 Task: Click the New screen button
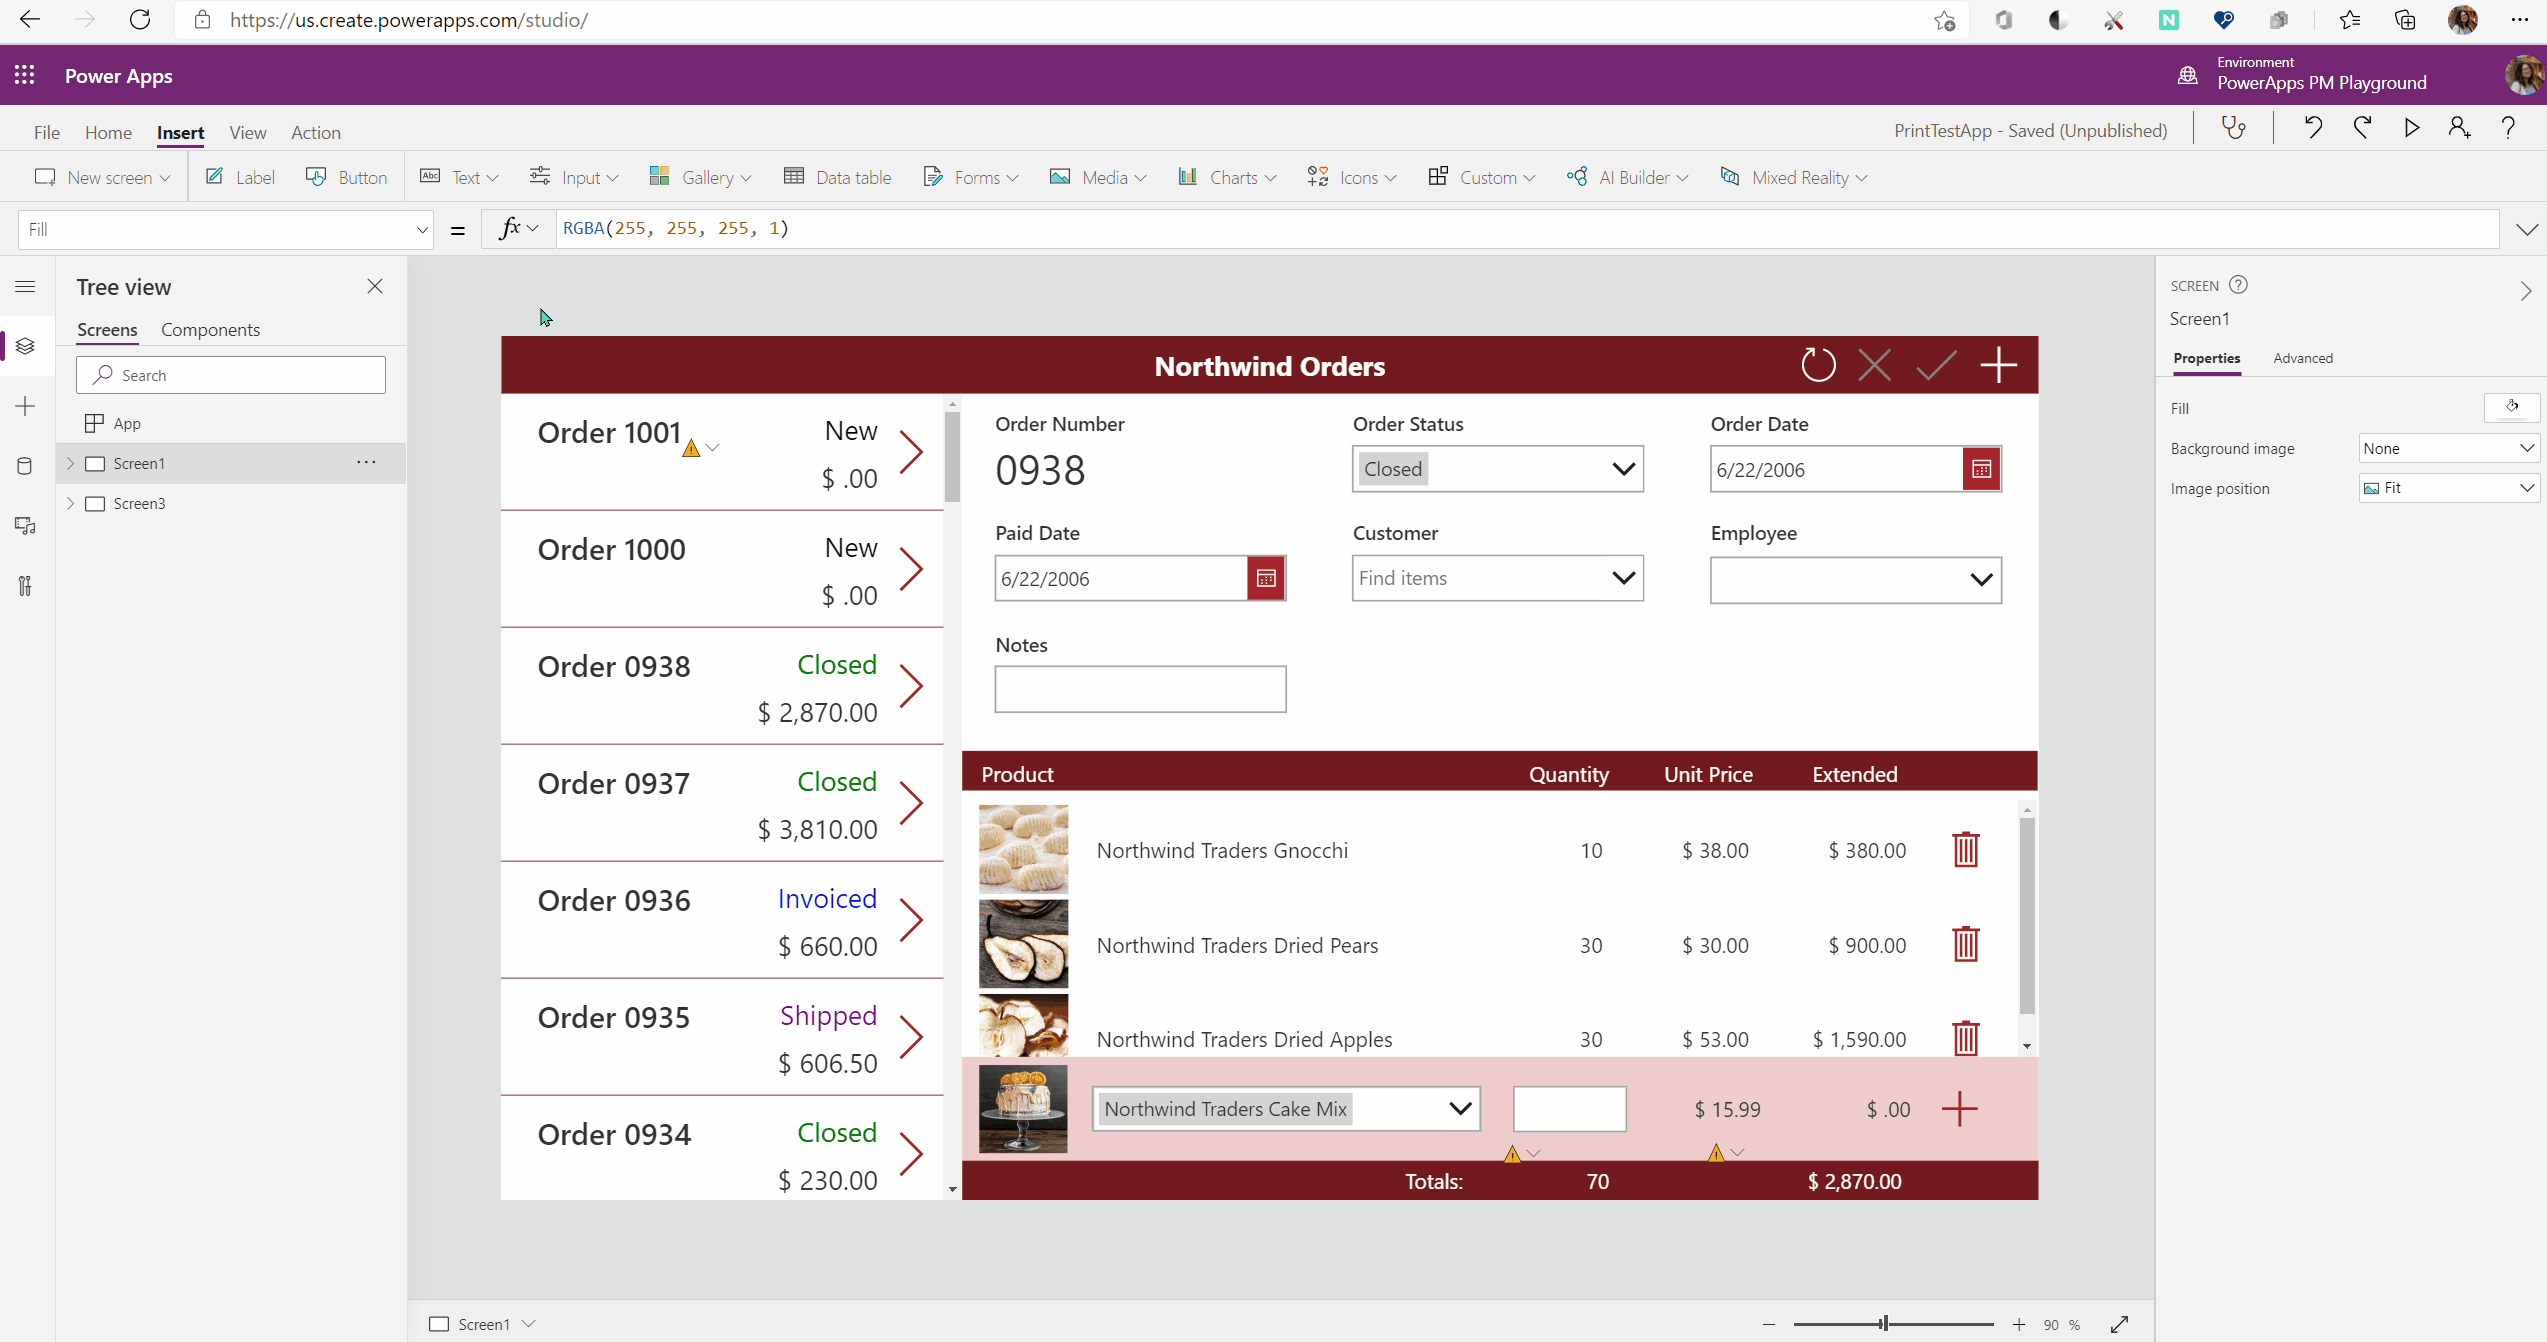(102, 176)
